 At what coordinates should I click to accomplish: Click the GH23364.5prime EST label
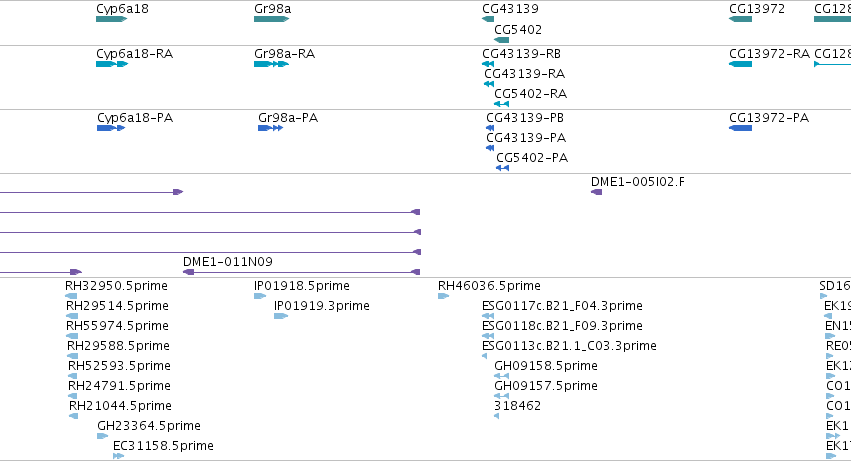[149, 426]
